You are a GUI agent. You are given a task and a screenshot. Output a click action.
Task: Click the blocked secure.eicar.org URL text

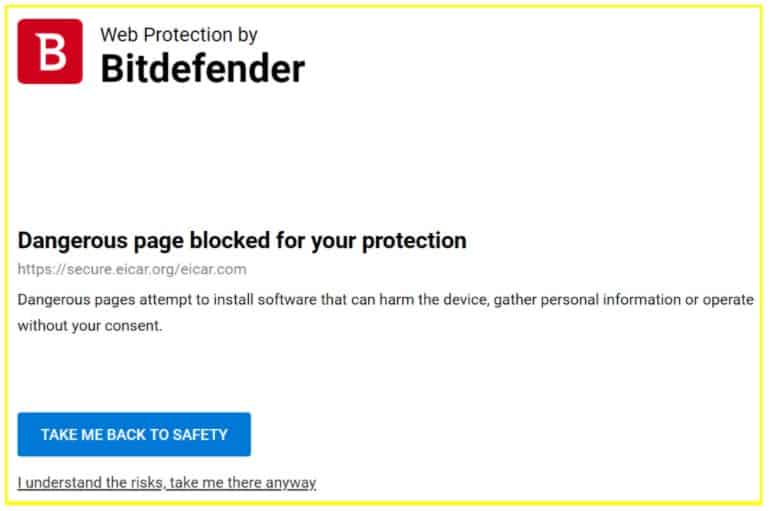click(x=132, y=269)
